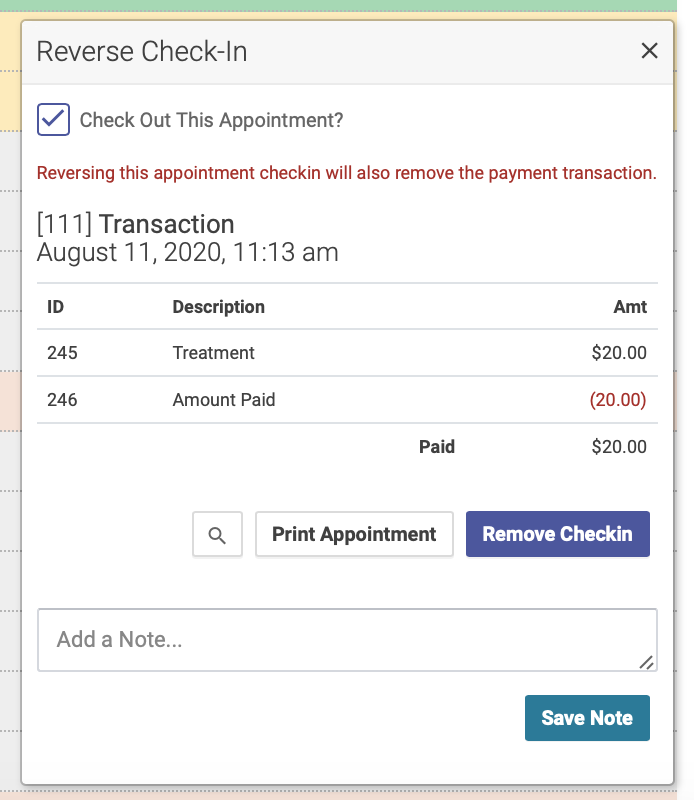694x800 pixels.
Task: Click the Paid total of $20.00
Action: tap(619, 446)
